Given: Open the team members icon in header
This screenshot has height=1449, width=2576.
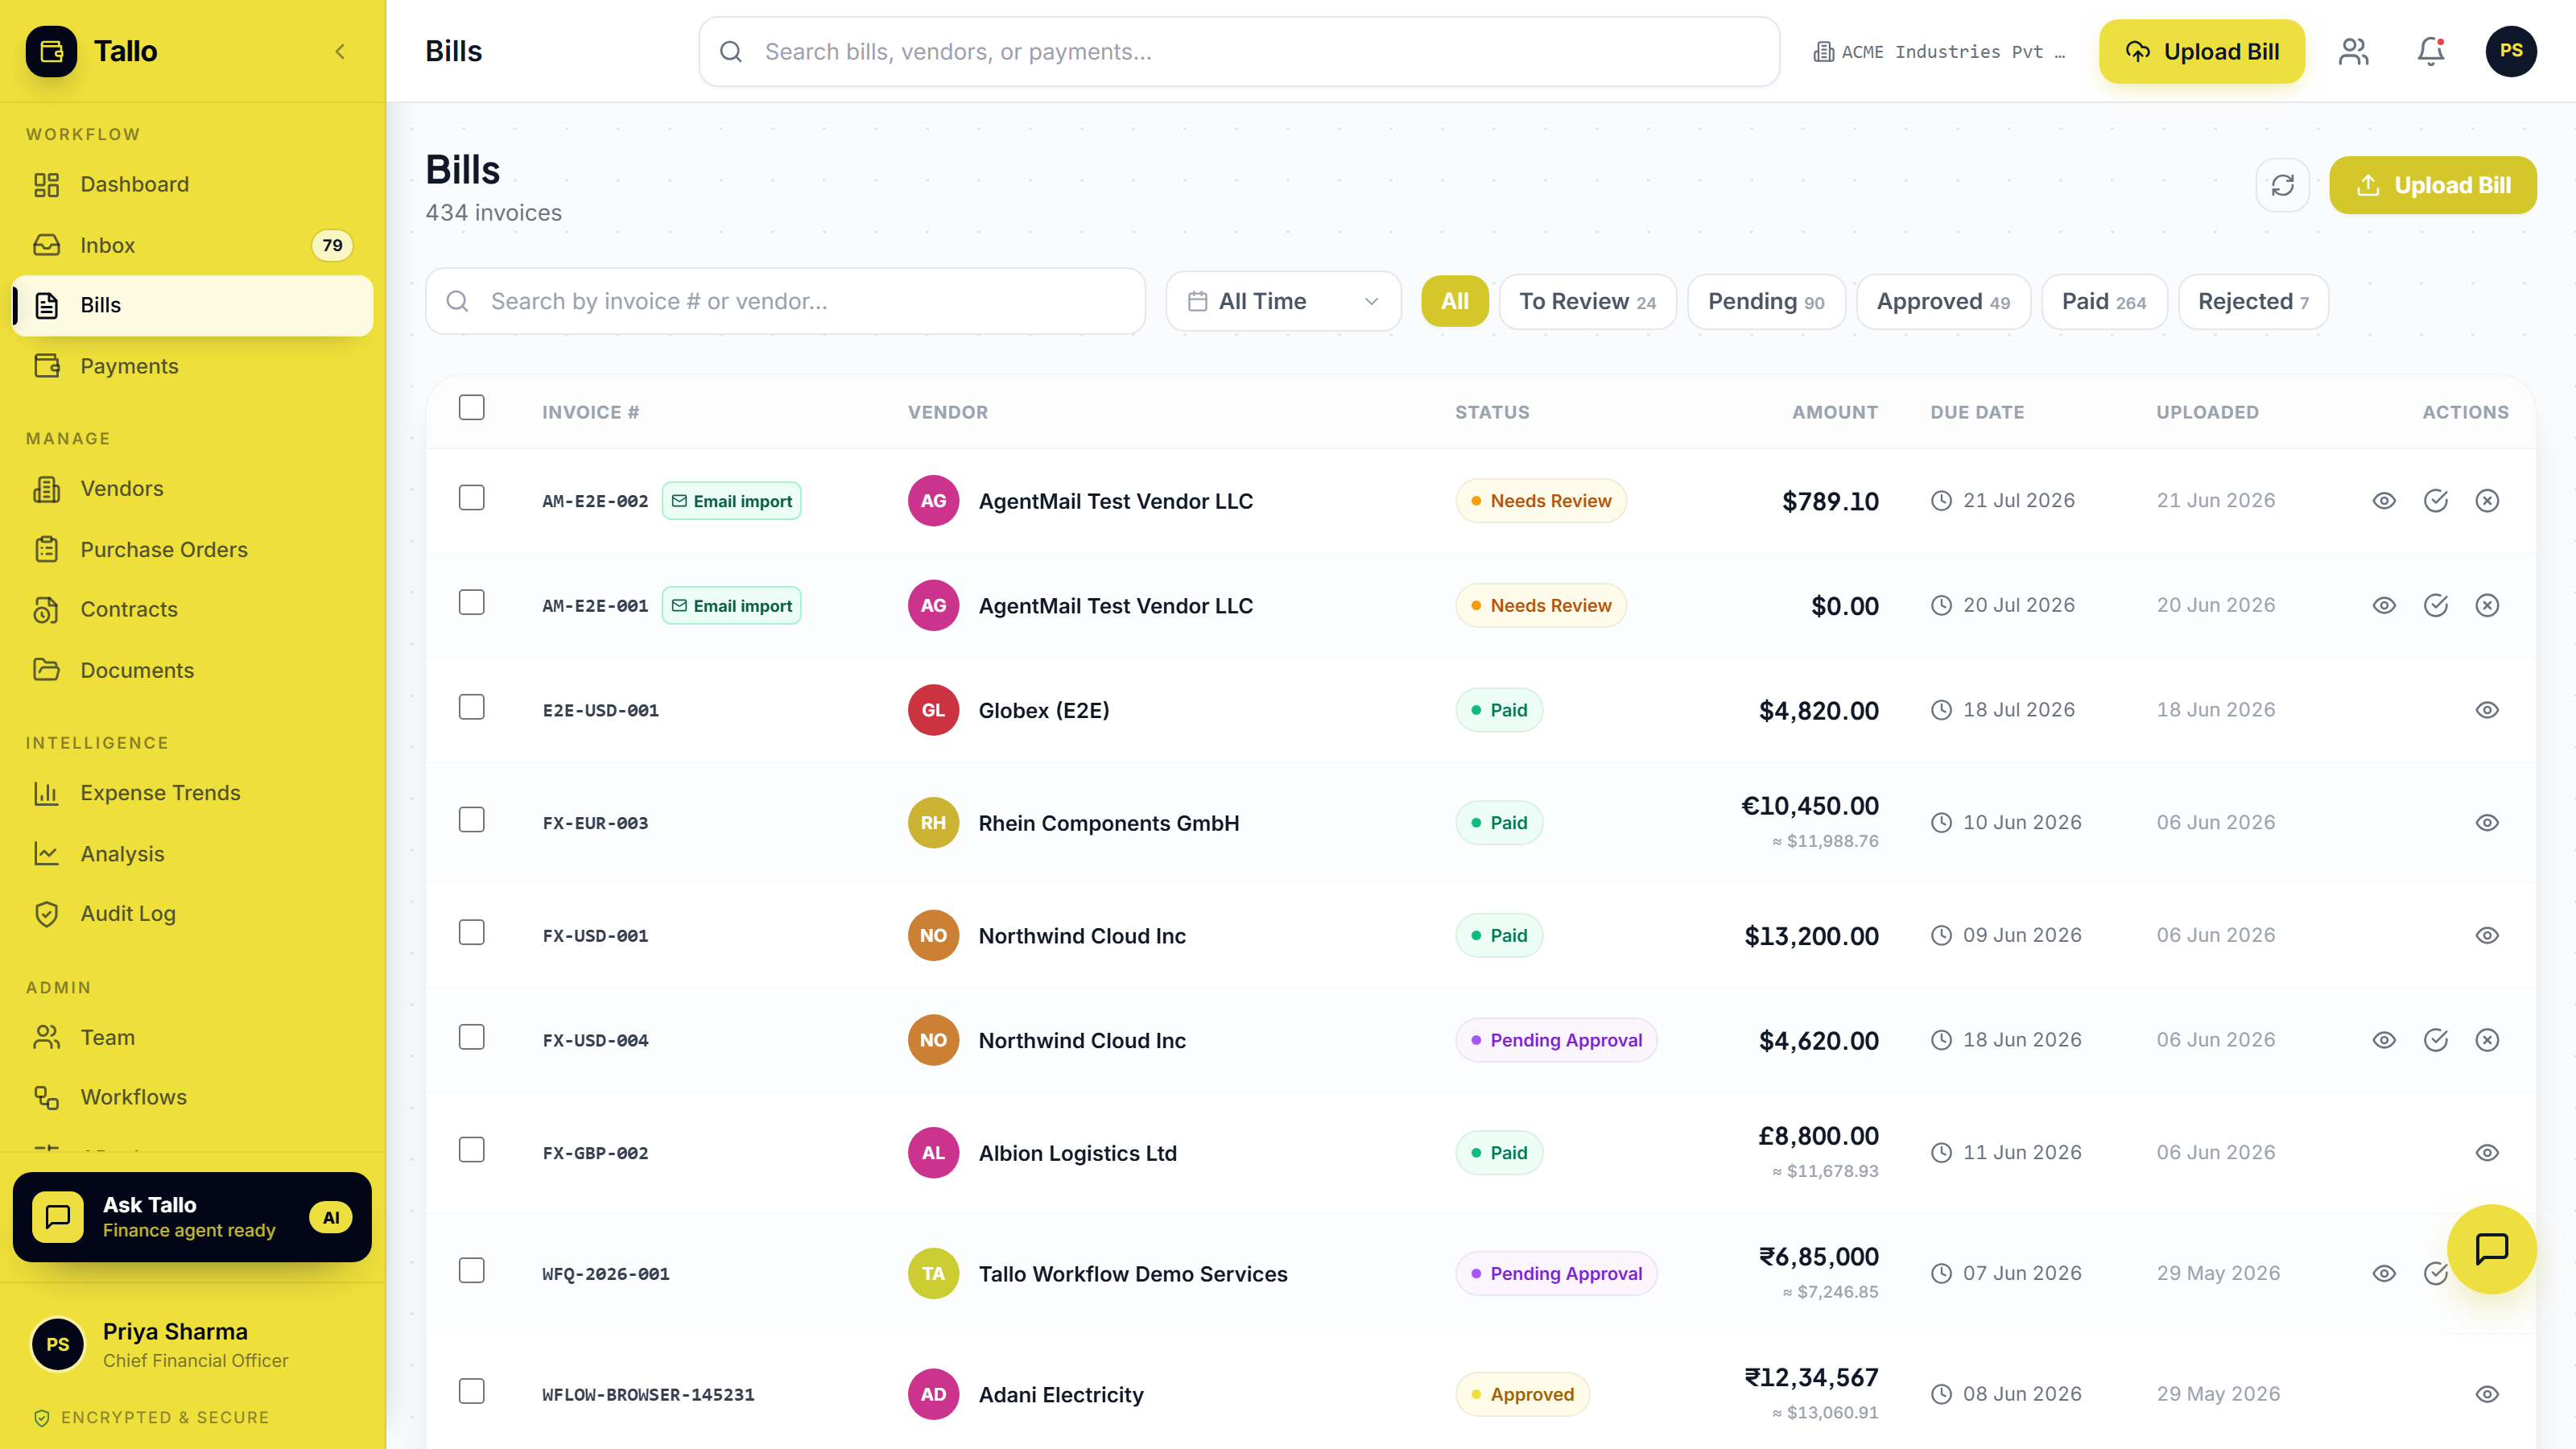Looking at the screenshot, I should 2354,51.
